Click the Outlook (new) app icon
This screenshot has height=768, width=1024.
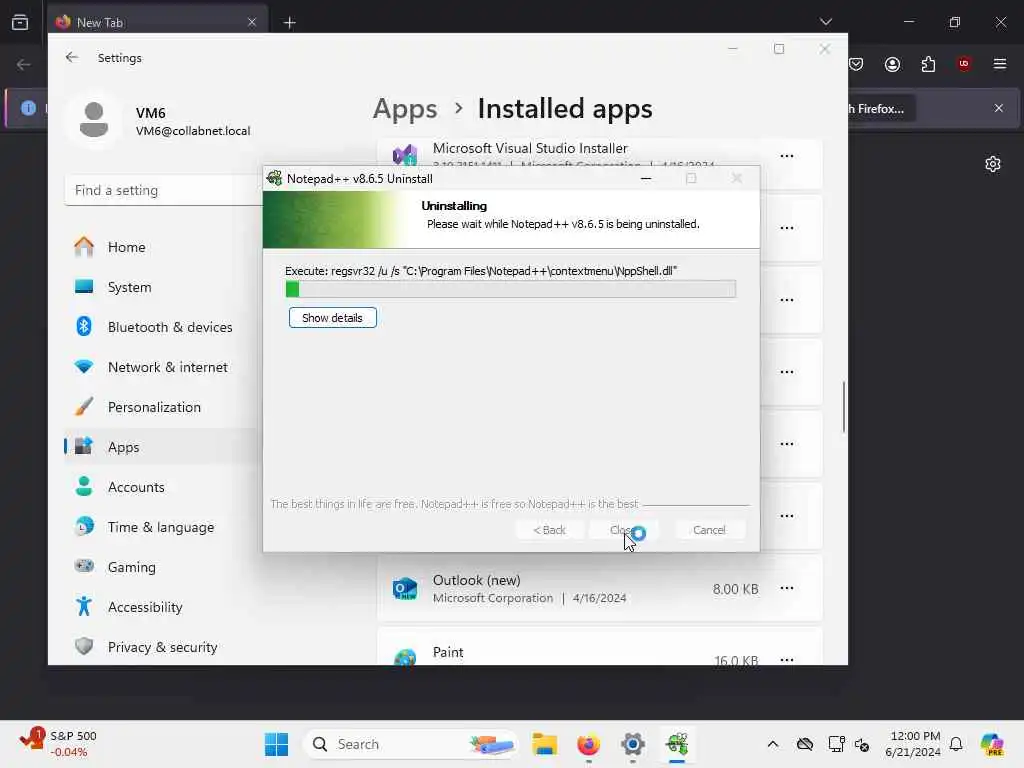(x=405, y=588)
